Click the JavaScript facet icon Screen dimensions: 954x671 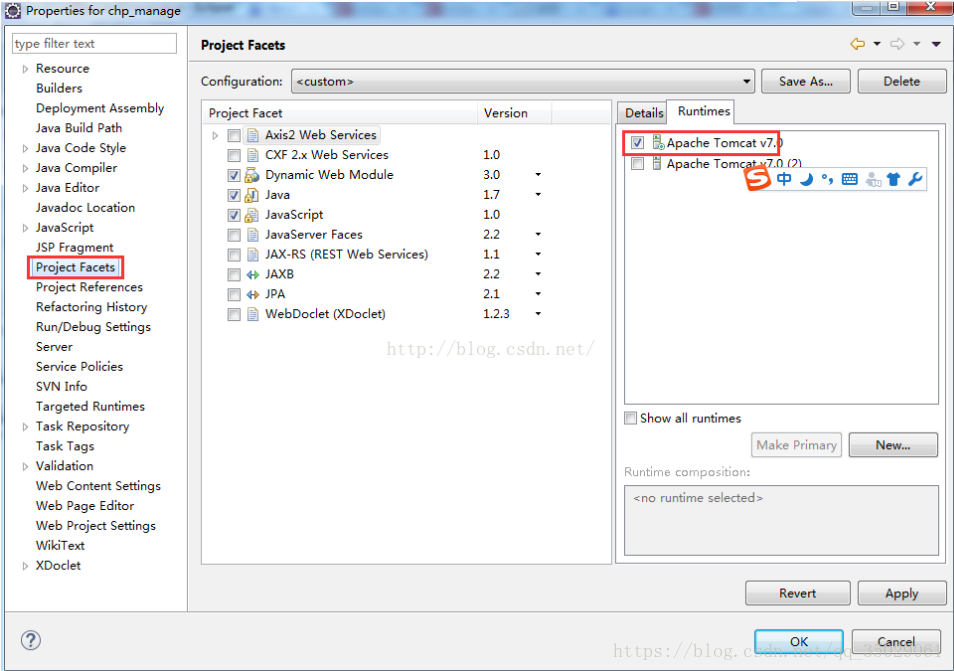coord(252,215)
